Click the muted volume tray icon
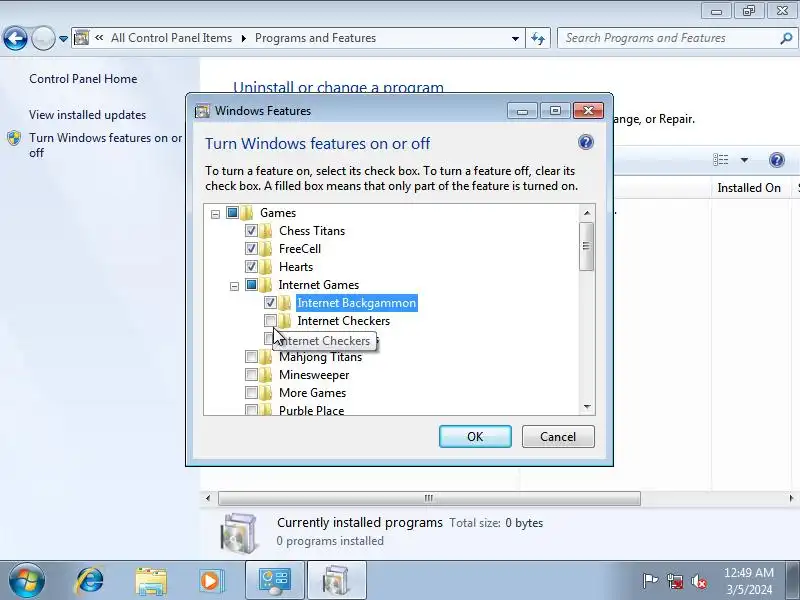Viewport: 800px width, 600px height. (698, 581)
